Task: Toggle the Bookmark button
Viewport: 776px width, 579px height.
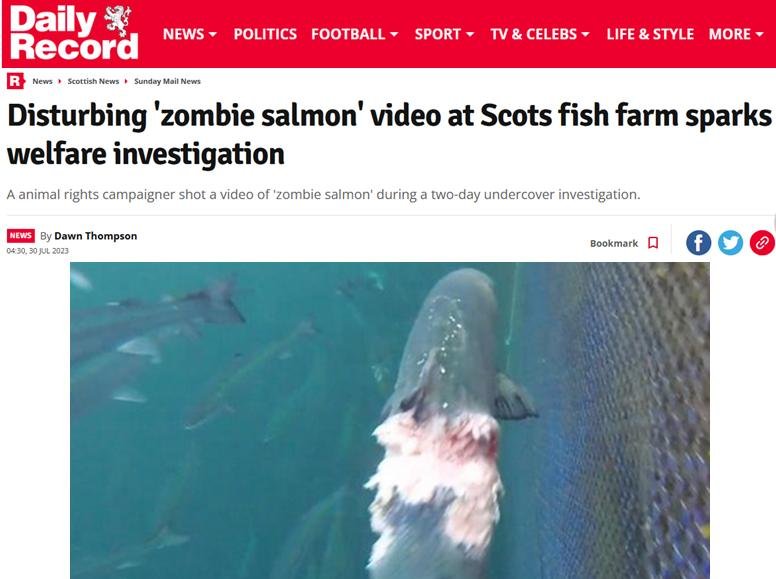Action: 624,243
